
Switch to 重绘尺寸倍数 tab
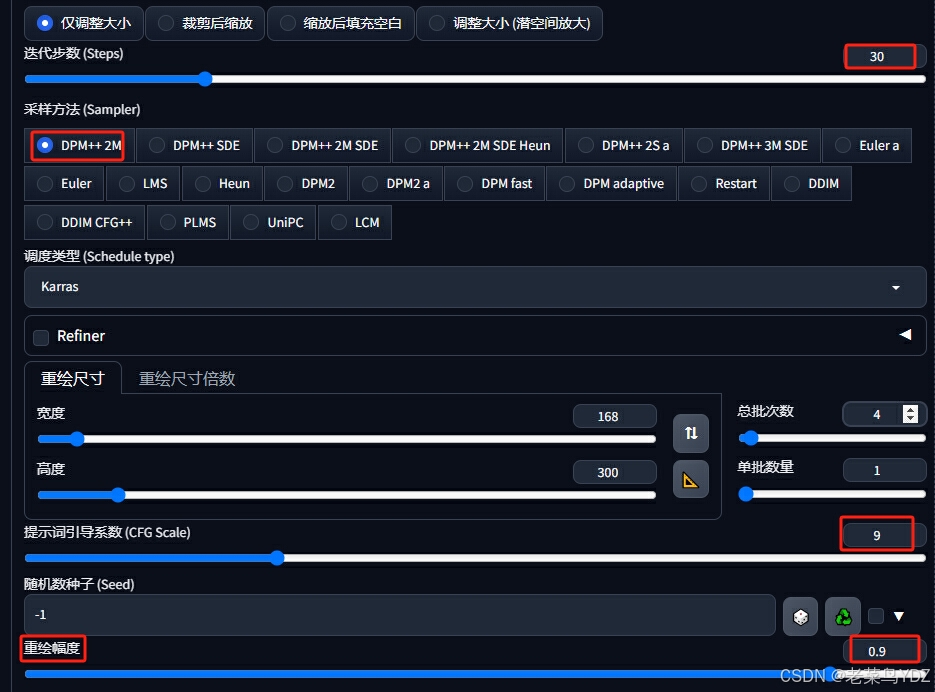tap(187, 378)
